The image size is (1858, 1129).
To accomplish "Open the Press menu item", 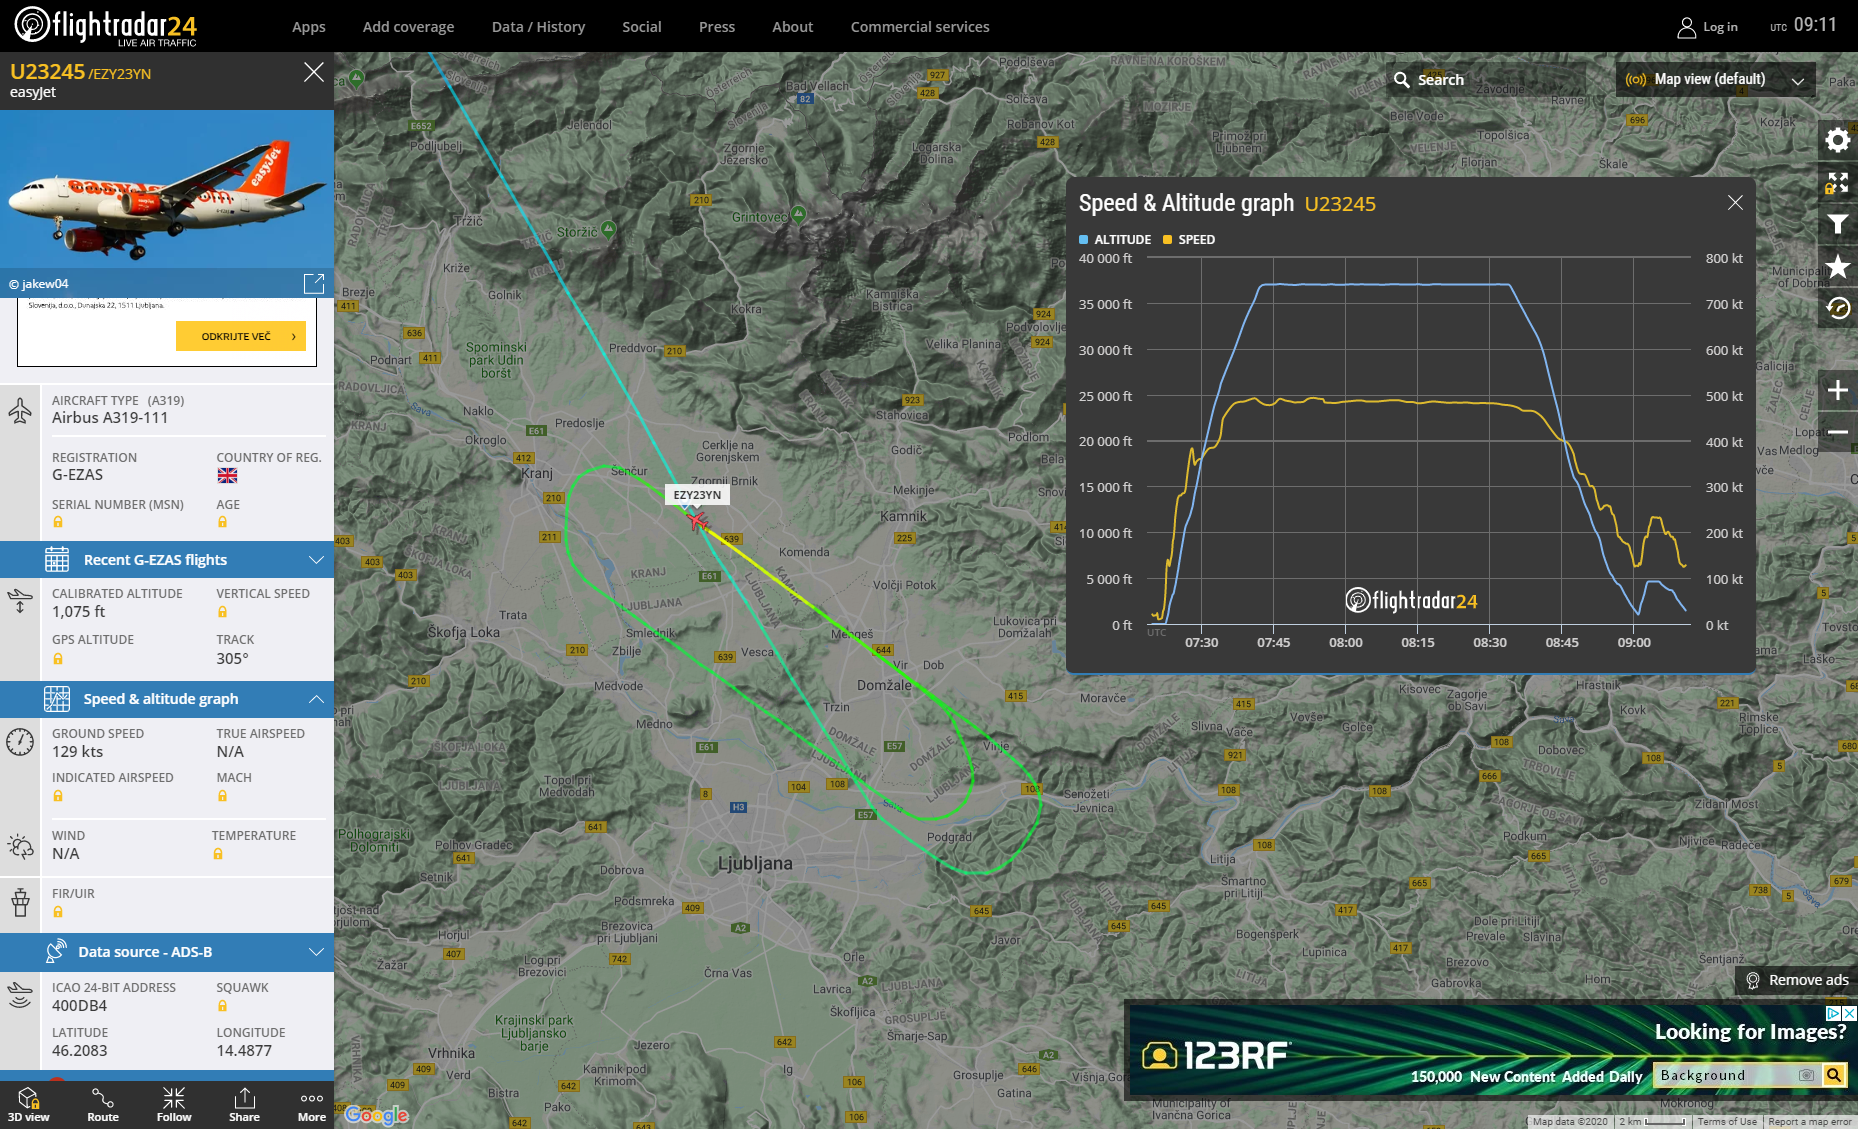I will pos(717,27).
